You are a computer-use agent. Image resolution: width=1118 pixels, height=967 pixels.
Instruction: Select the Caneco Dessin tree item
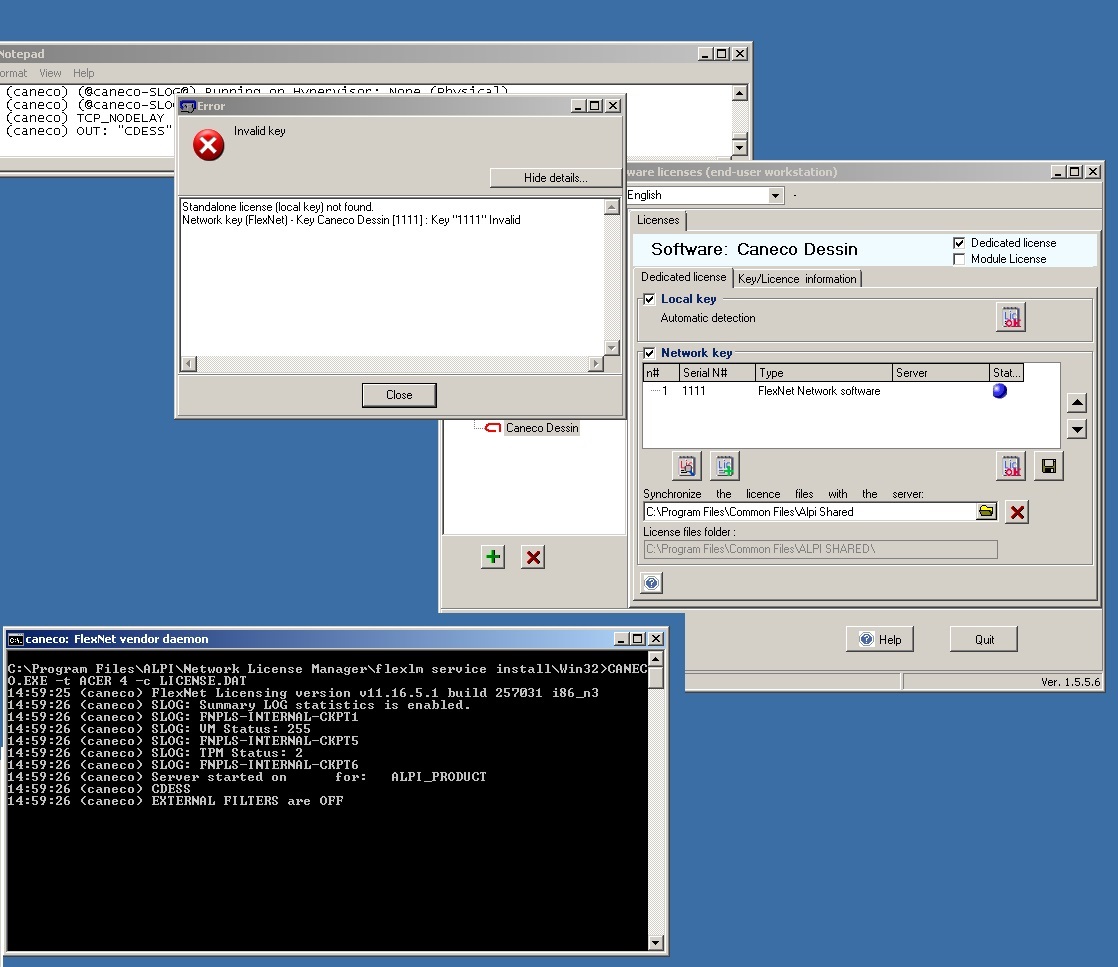click(542, 428)
